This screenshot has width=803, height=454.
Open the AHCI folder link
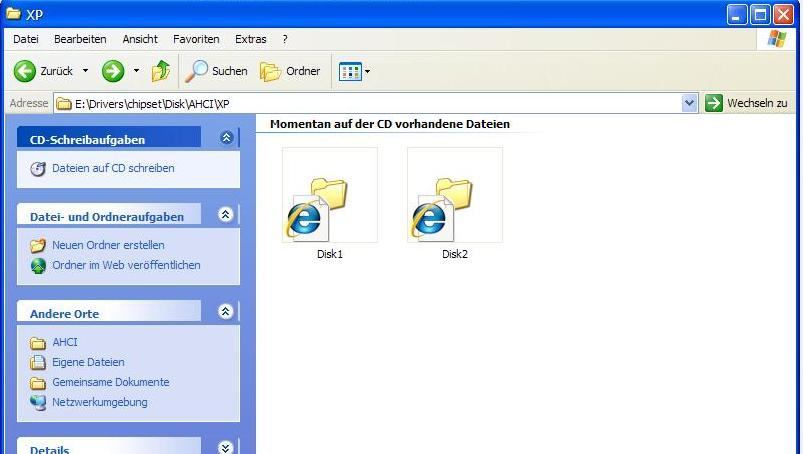click(65, 342)
